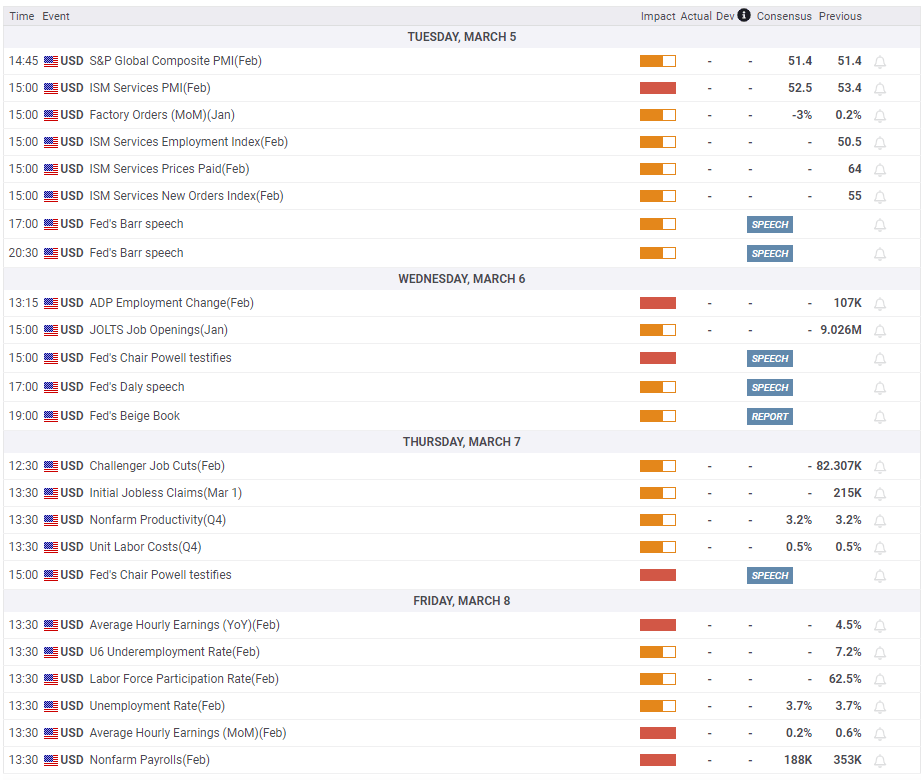Click the Dev info icon in the header

click(x=744, y=15)
